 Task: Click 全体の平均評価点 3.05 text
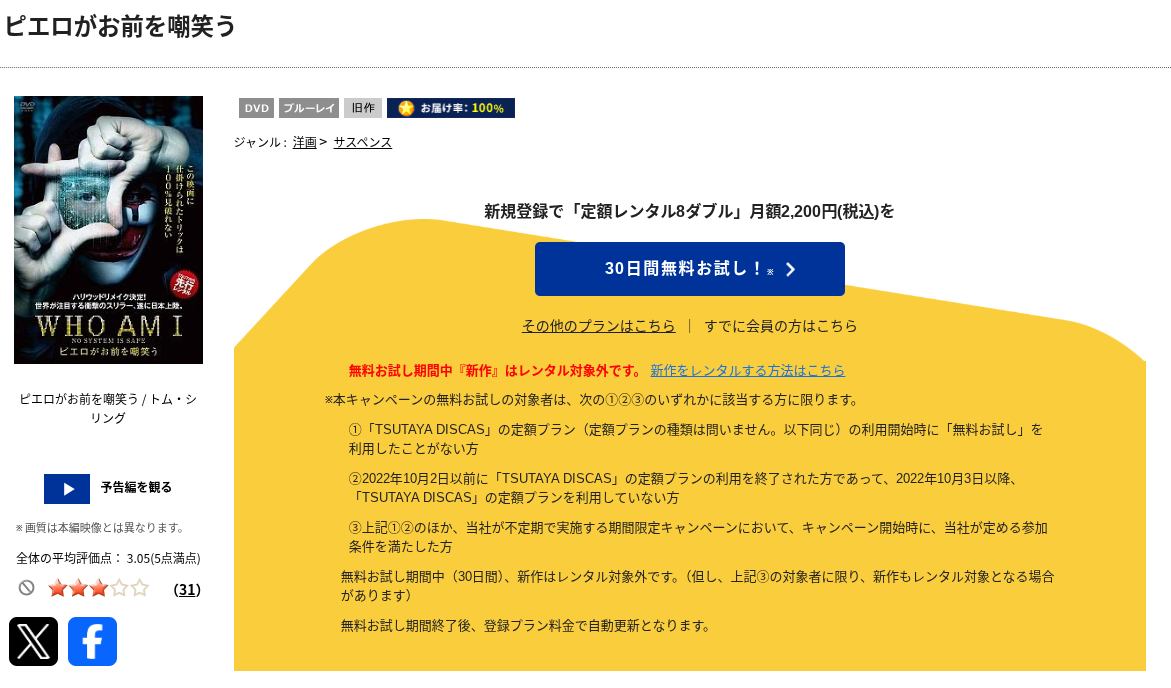click(x=108, y=558)
